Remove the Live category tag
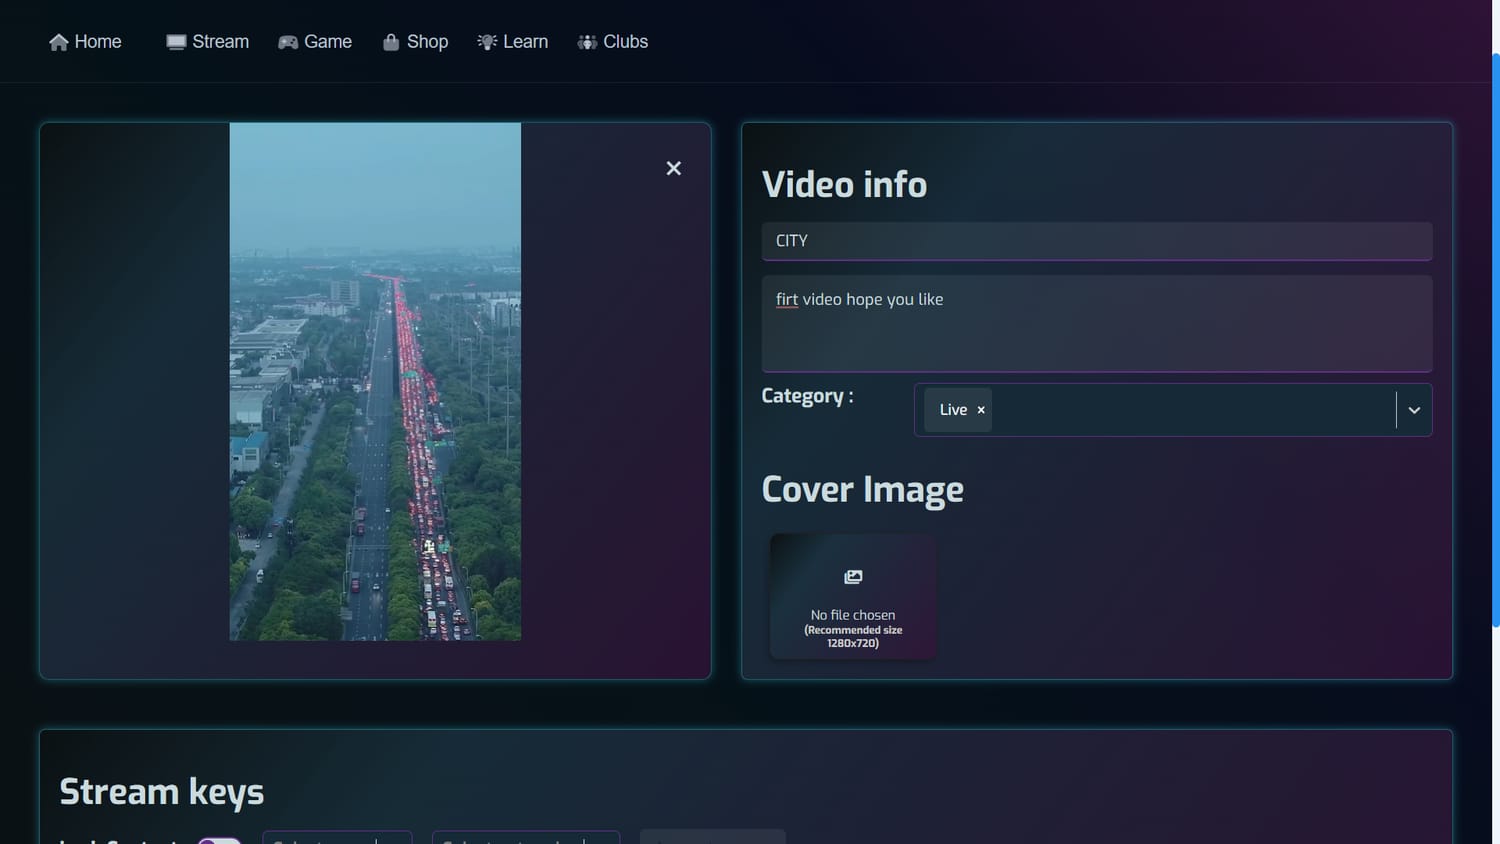 [981, 410]
